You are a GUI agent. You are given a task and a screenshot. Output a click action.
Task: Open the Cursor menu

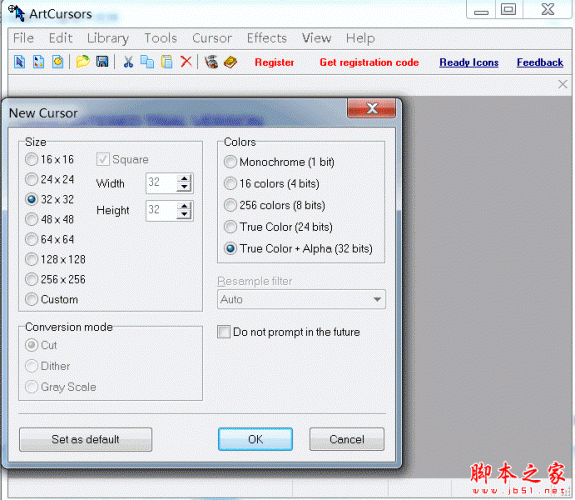(x=212, y=38)
